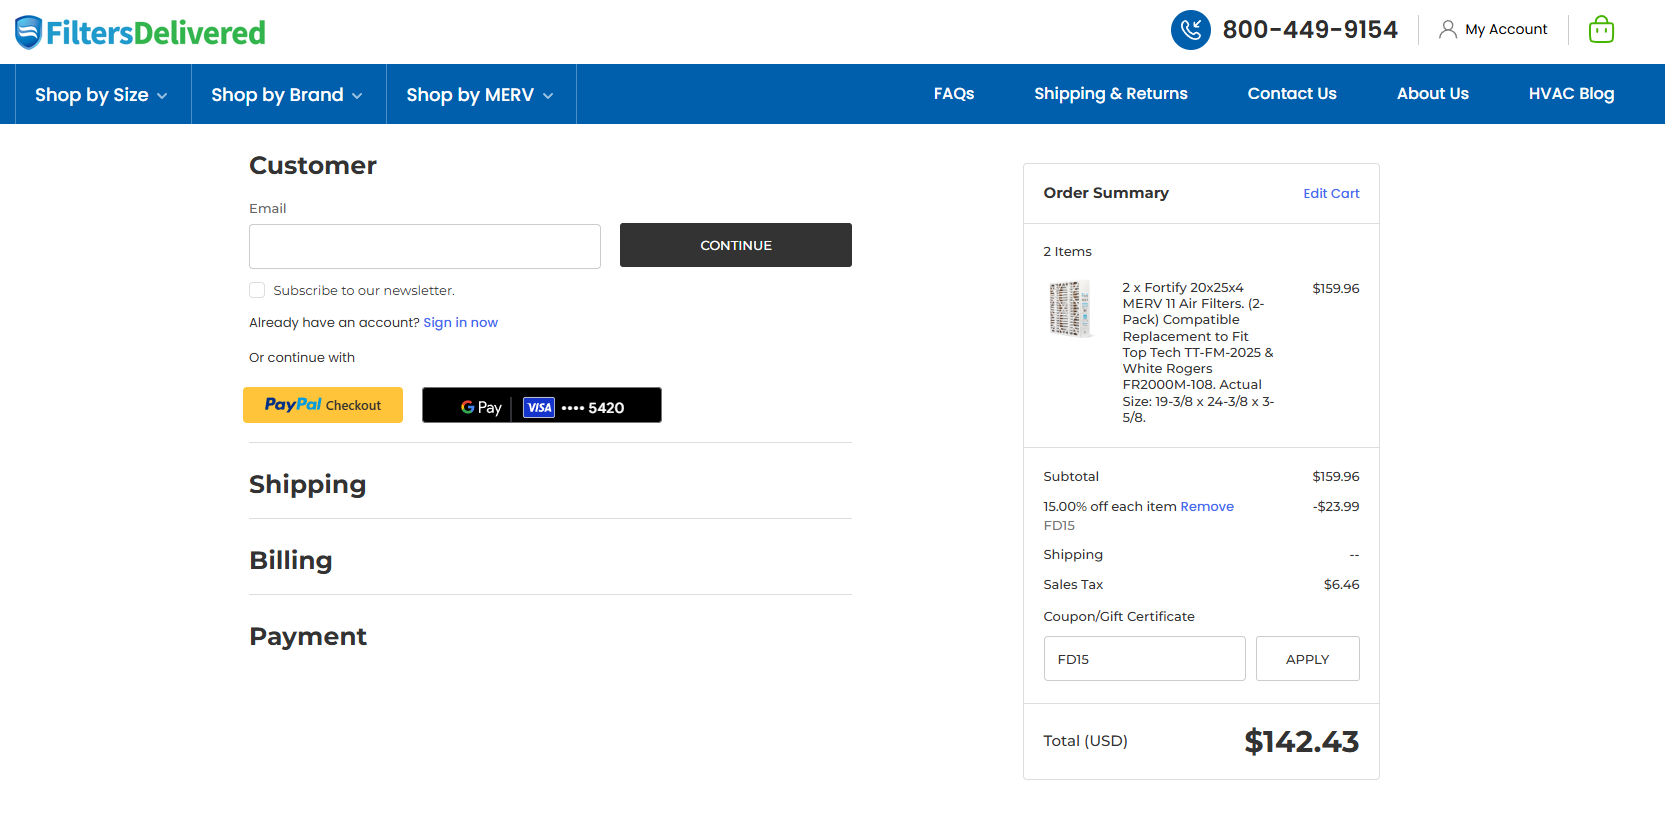Pay with PayPal Checkout button
Screen dimensions: 1665x819
coord(323,405)
